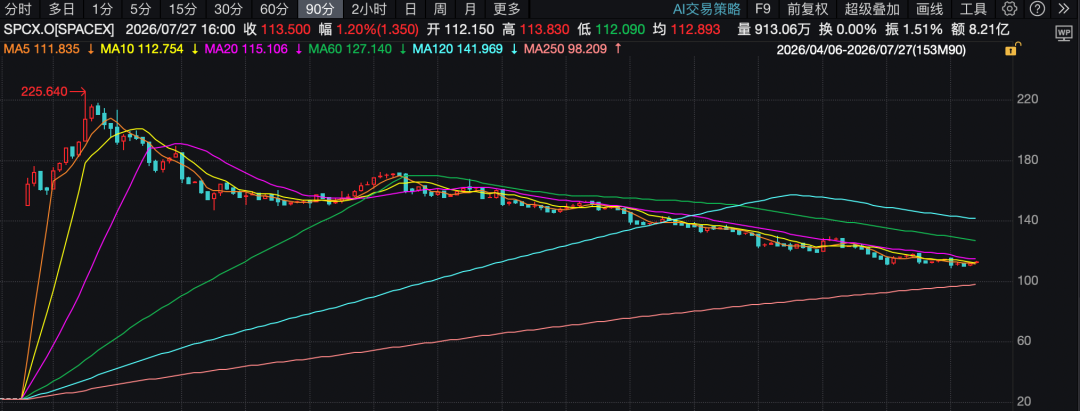
Task: Click the high price 113.830 value
Action: click(x=544, y=30)
